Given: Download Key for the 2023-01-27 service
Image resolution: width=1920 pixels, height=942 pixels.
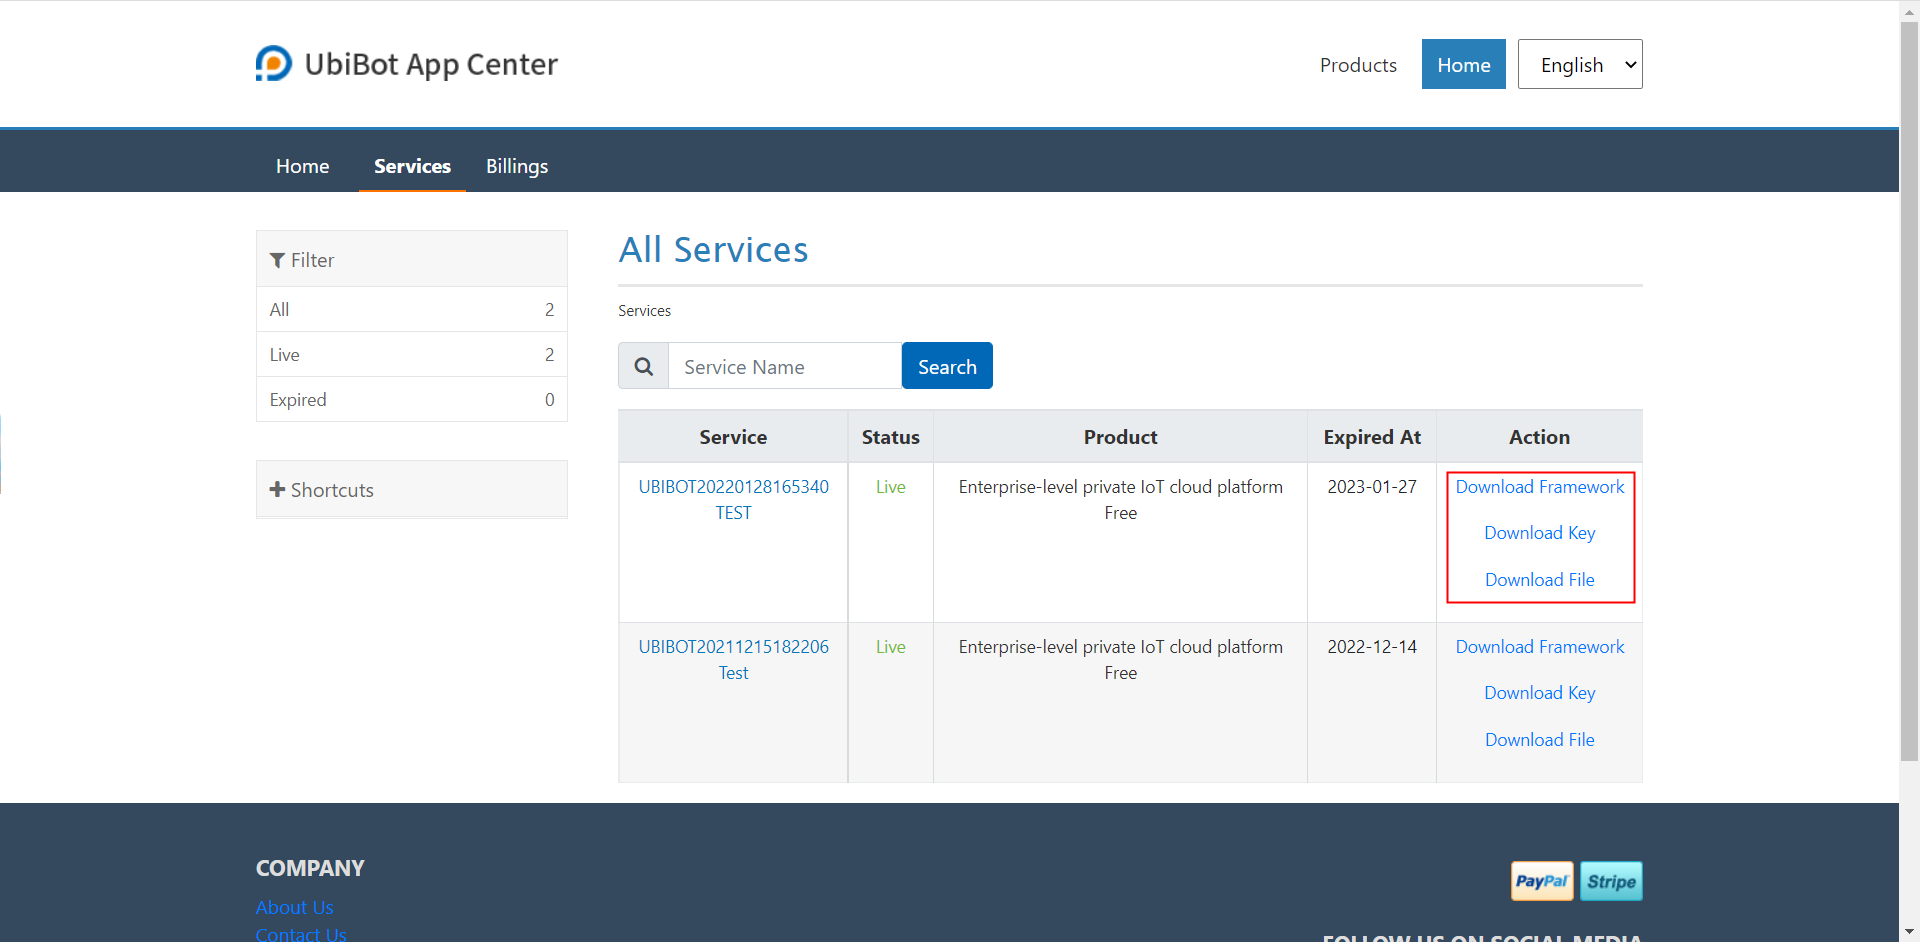Looking at the screenshot, I should tap(1540, 533).
